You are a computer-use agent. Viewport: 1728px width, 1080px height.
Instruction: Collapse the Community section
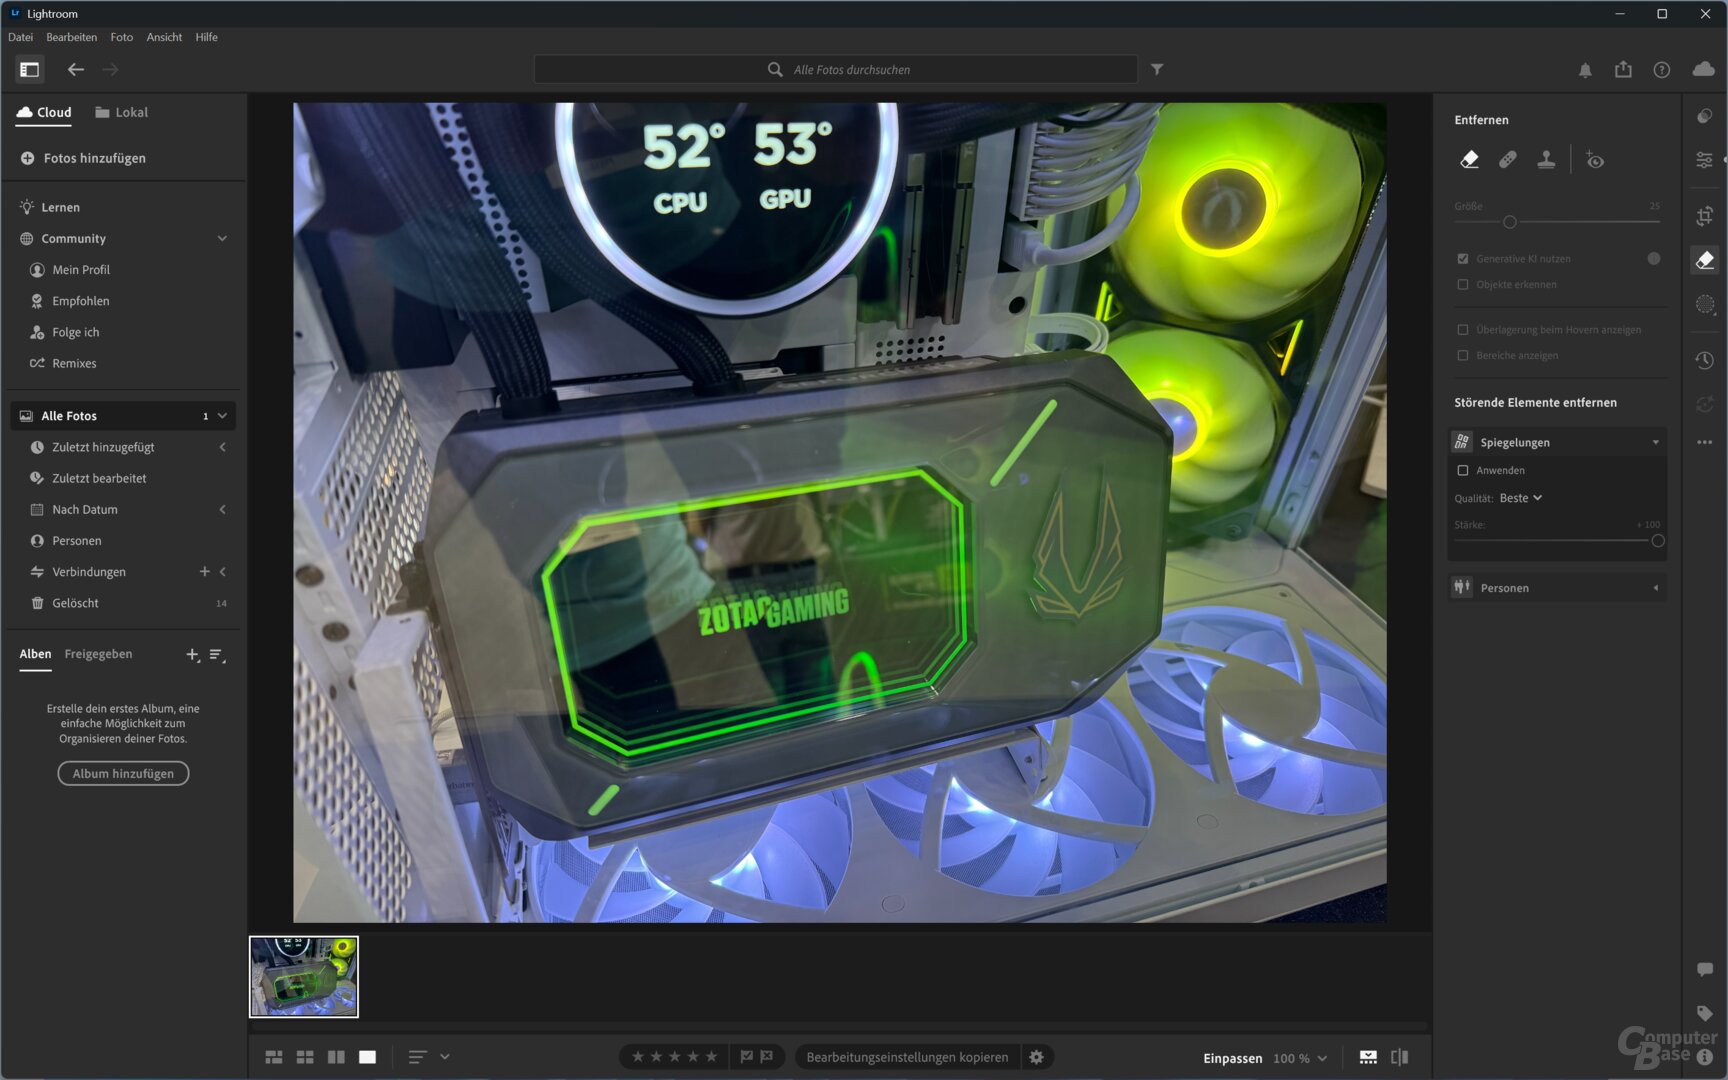(222, 239)
